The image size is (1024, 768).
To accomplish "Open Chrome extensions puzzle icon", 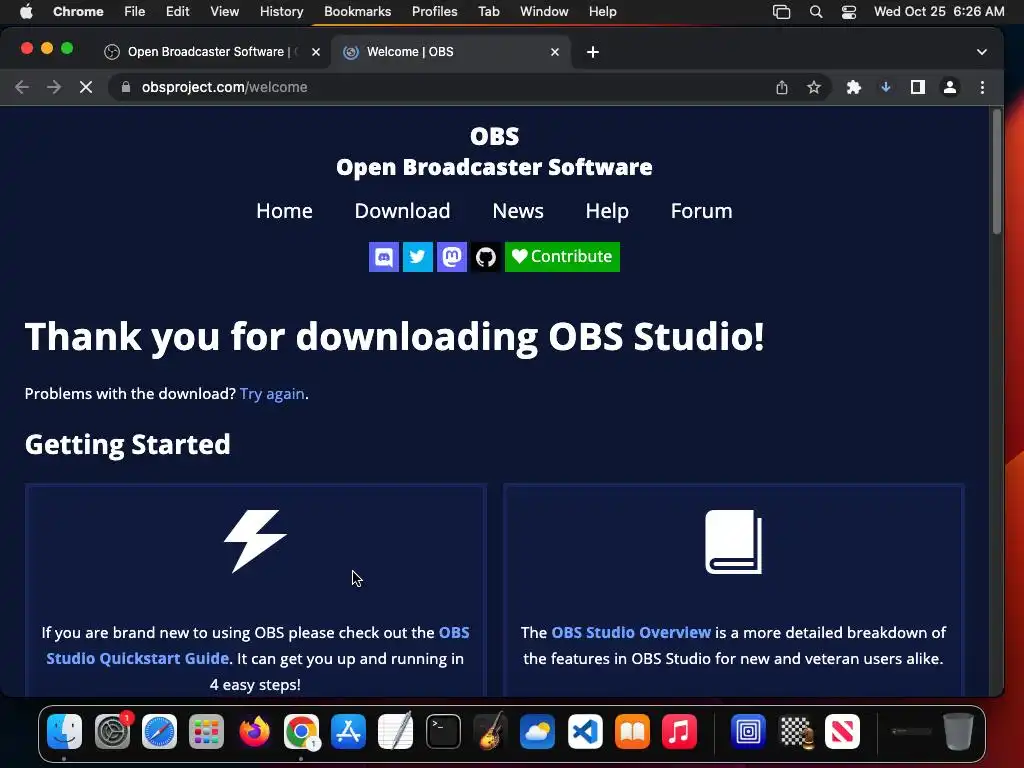I will (854, 87).
